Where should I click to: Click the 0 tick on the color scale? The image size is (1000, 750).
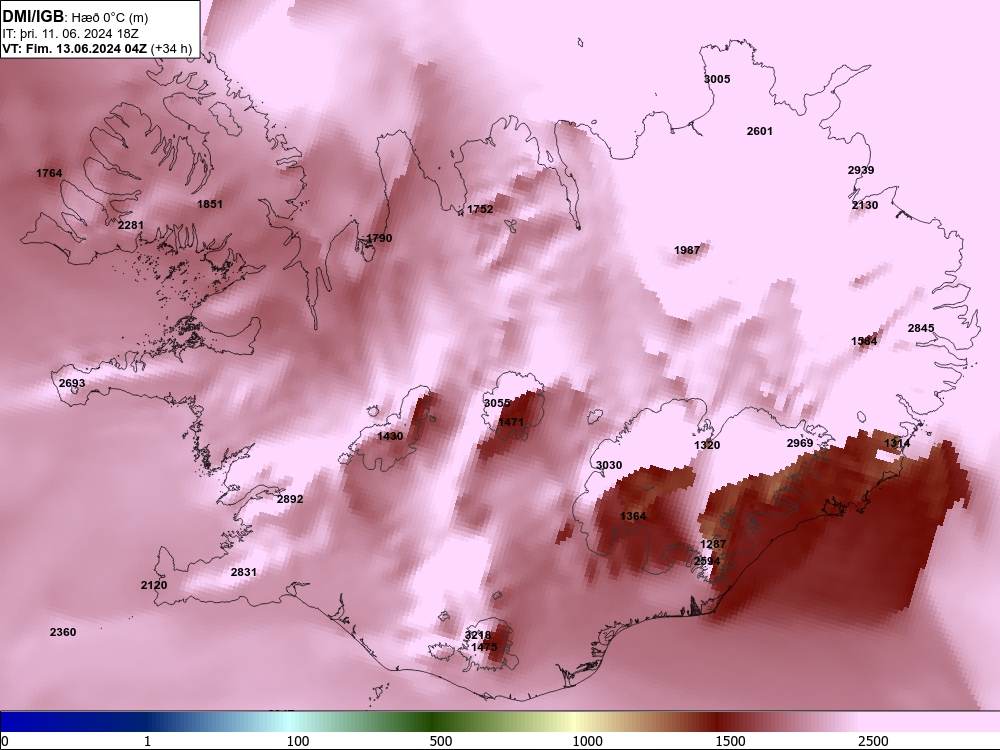pyautogui.click(x=5, y=741)
